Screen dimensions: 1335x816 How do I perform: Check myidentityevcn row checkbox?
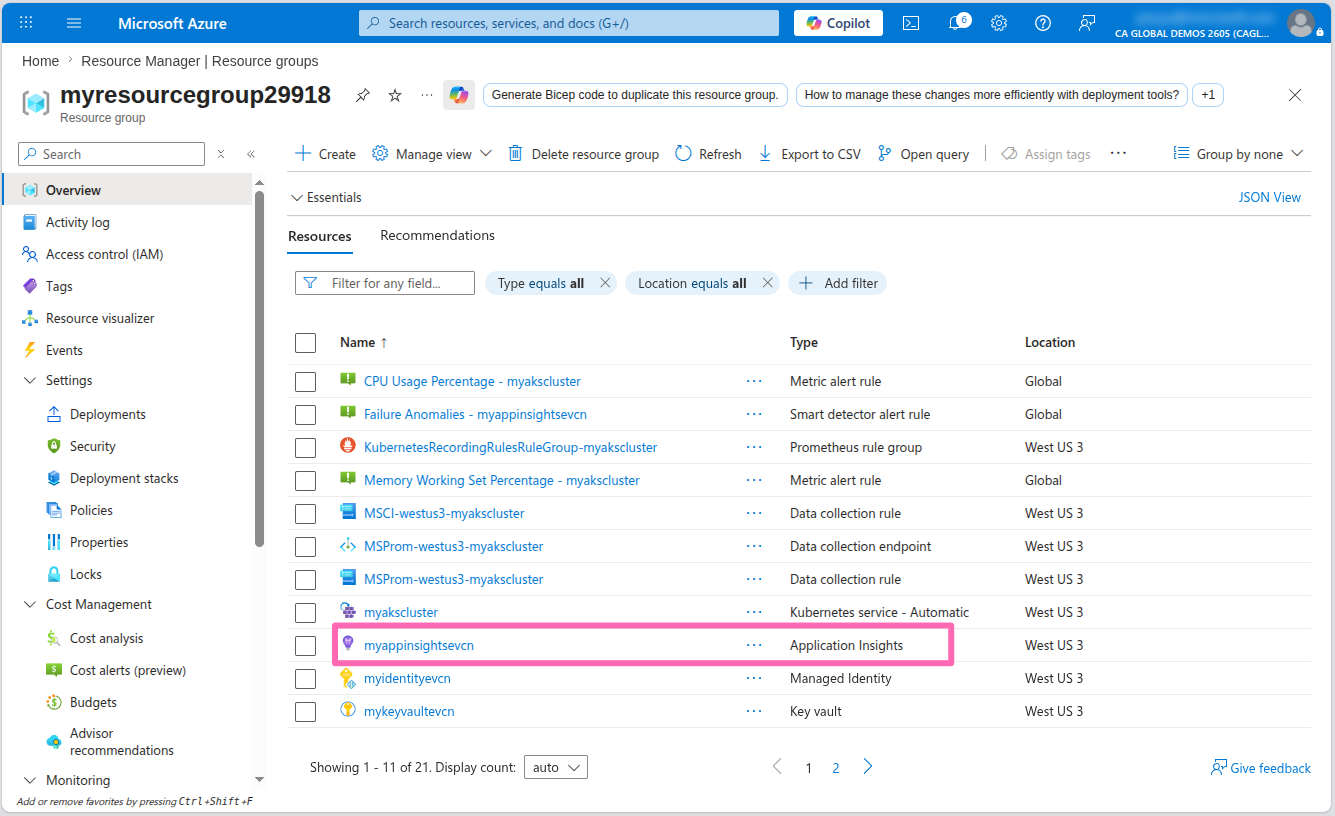[305, 679]
